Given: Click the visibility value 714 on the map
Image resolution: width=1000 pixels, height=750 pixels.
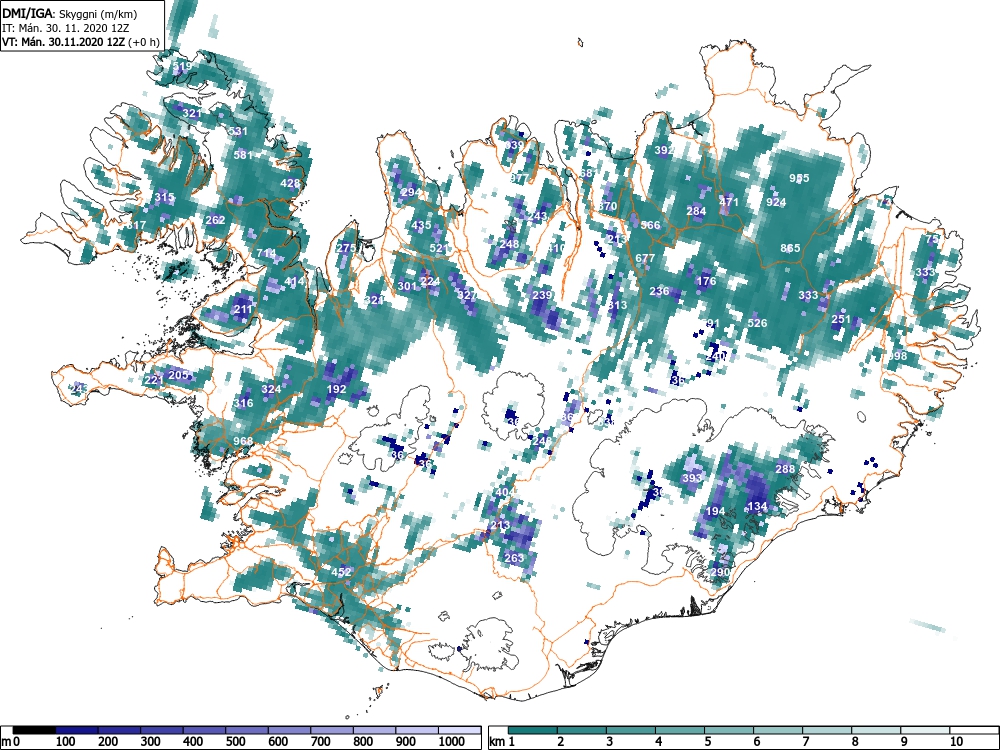Looking at the screenshot, I should 267,253.
